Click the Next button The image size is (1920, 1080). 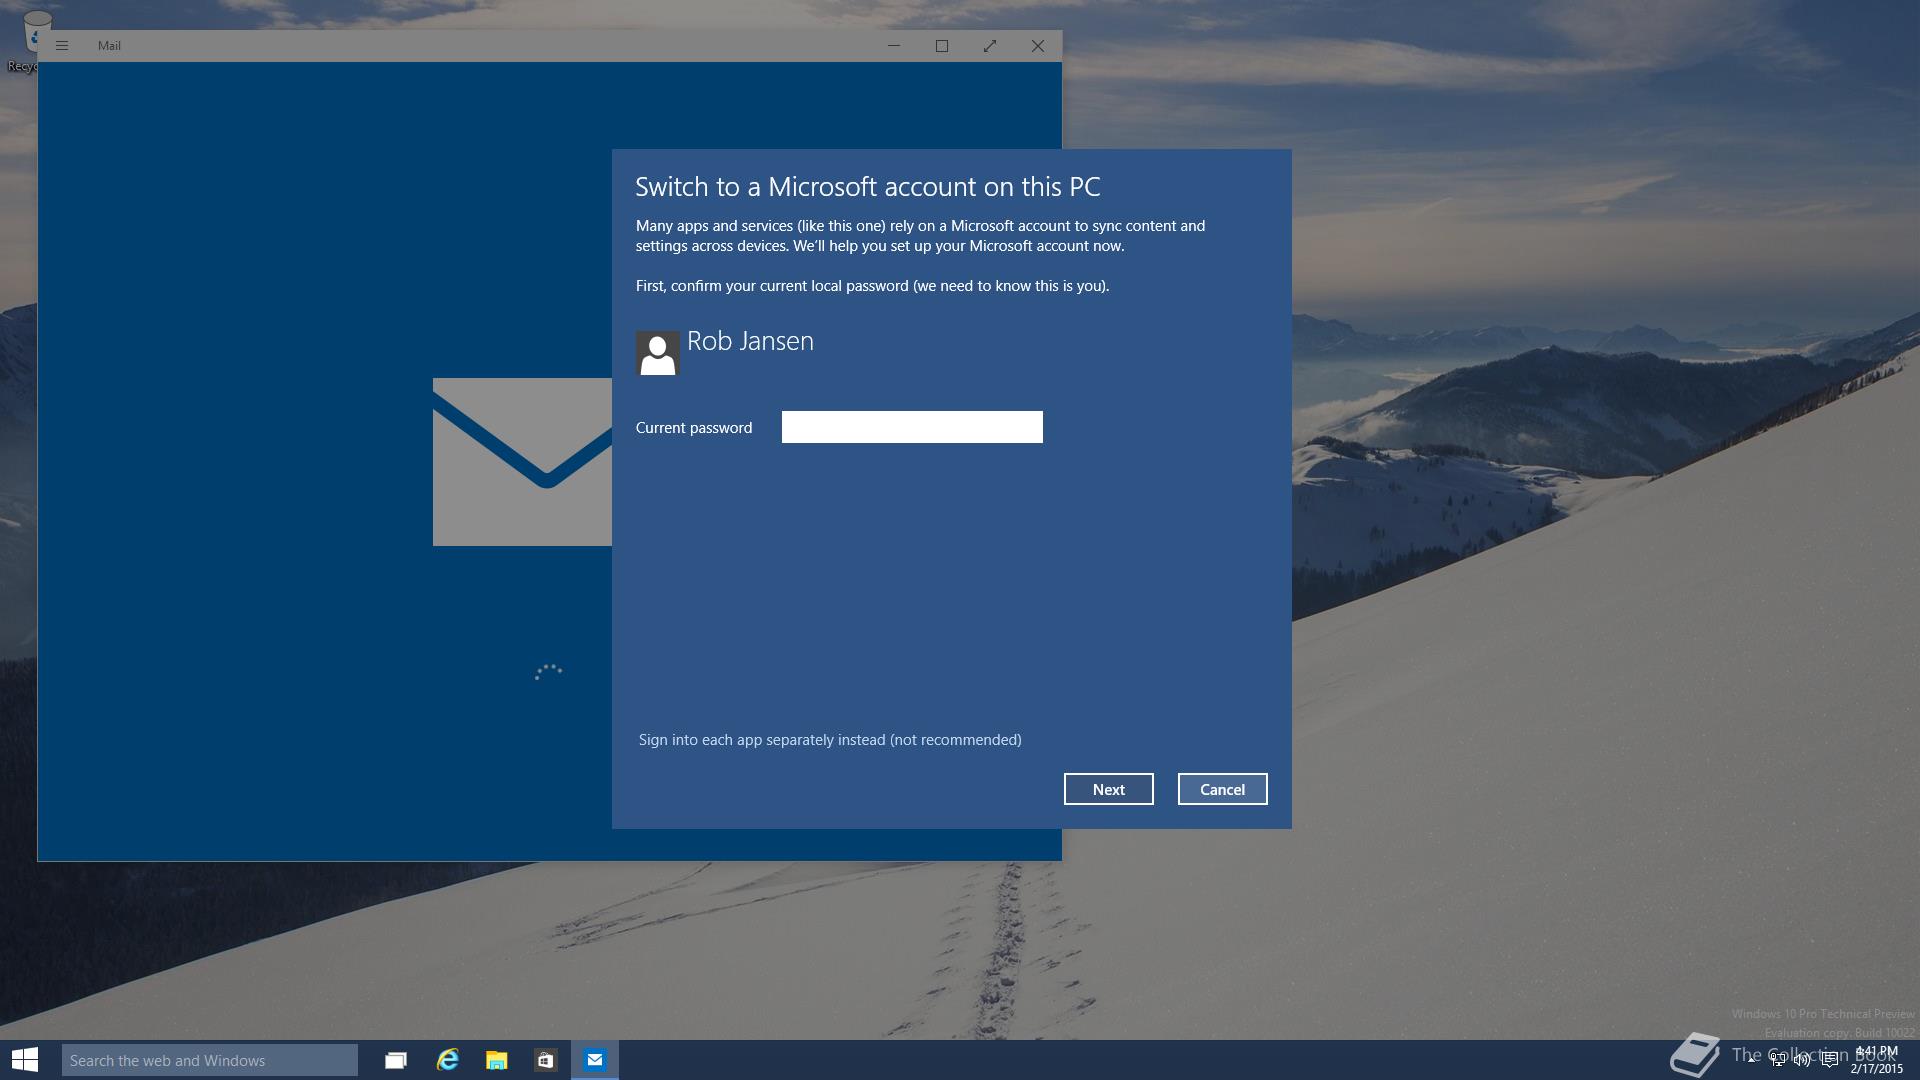(1109, 789)
